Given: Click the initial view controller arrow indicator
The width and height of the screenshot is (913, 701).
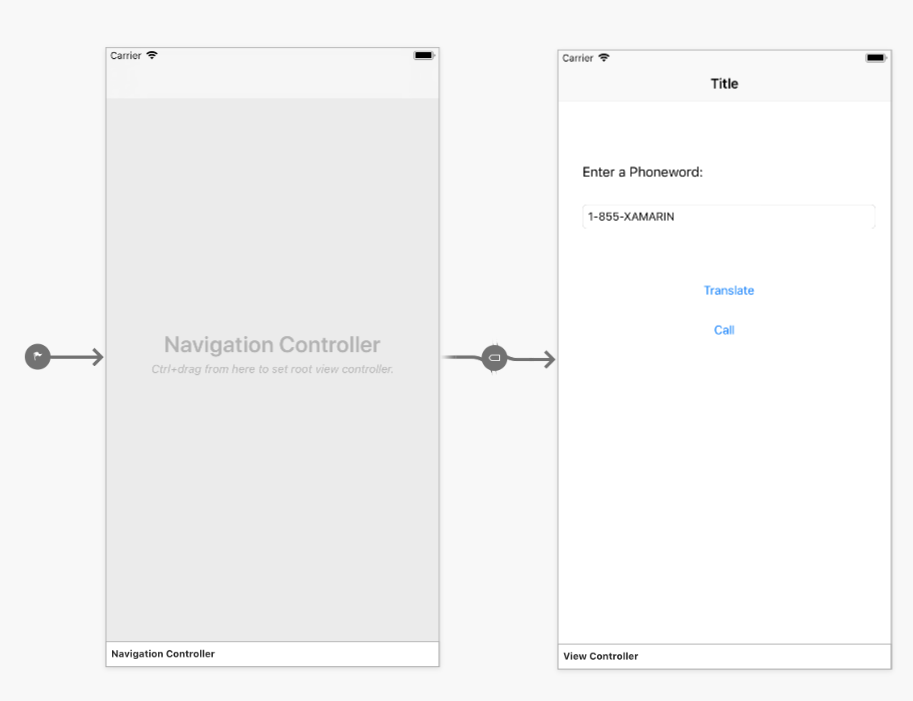Looking at the screenshot, I should (x=37, y=356).
